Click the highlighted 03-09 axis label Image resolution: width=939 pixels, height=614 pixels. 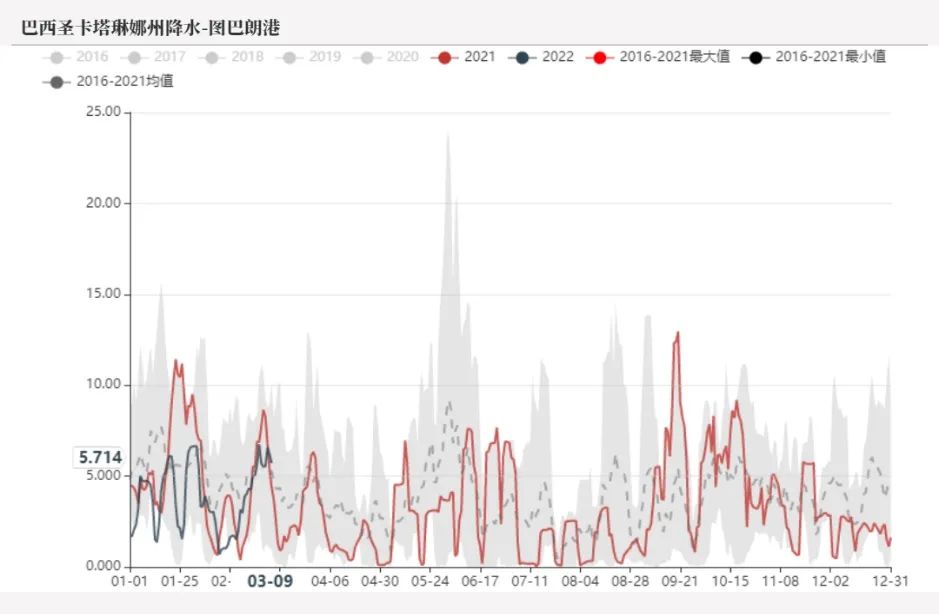pyautogui.click(x=270, y=579)
